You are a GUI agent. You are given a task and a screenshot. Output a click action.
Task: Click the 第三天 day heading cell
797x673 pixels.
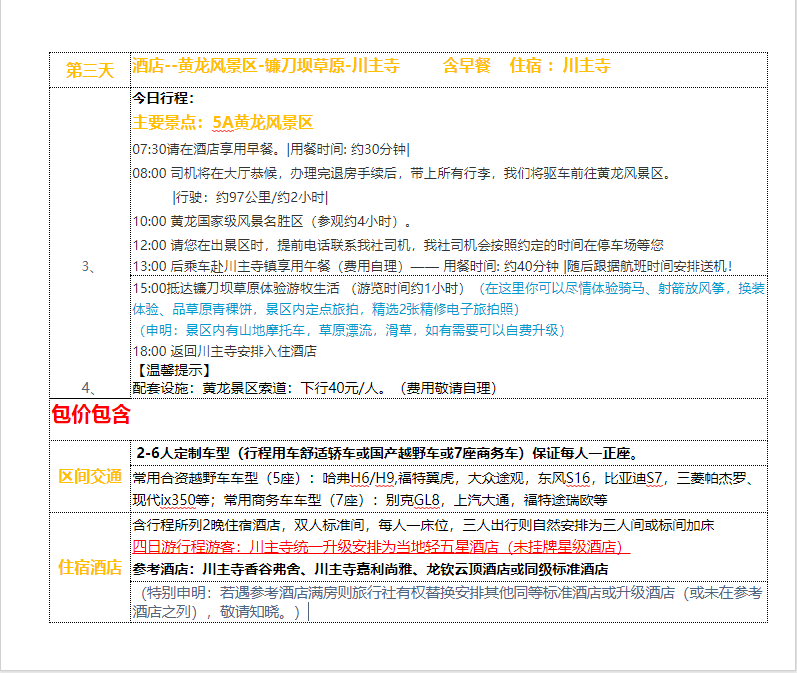pos(90,69)
